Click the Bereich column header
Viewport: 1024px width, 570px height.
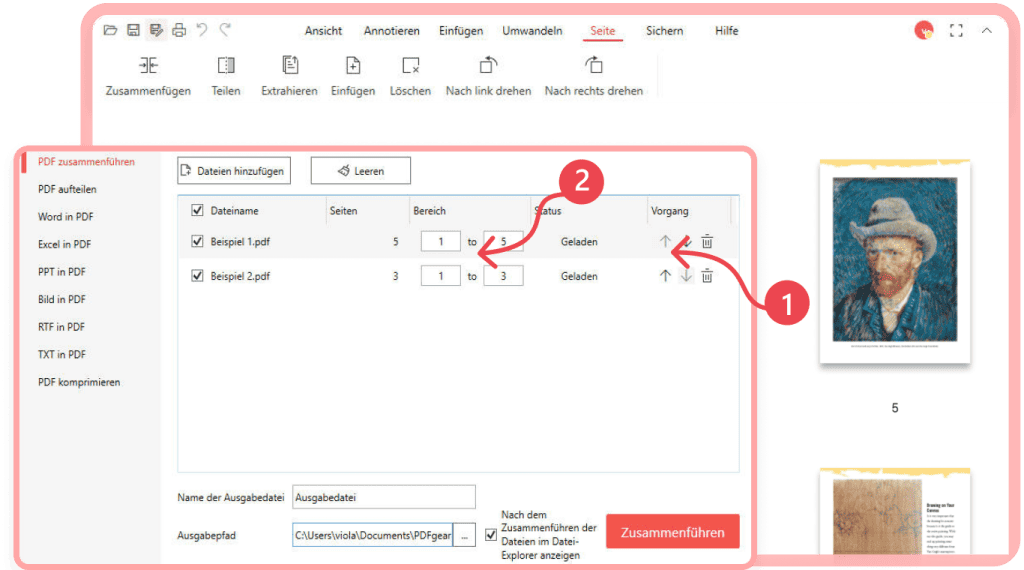(x=429, y=211)
